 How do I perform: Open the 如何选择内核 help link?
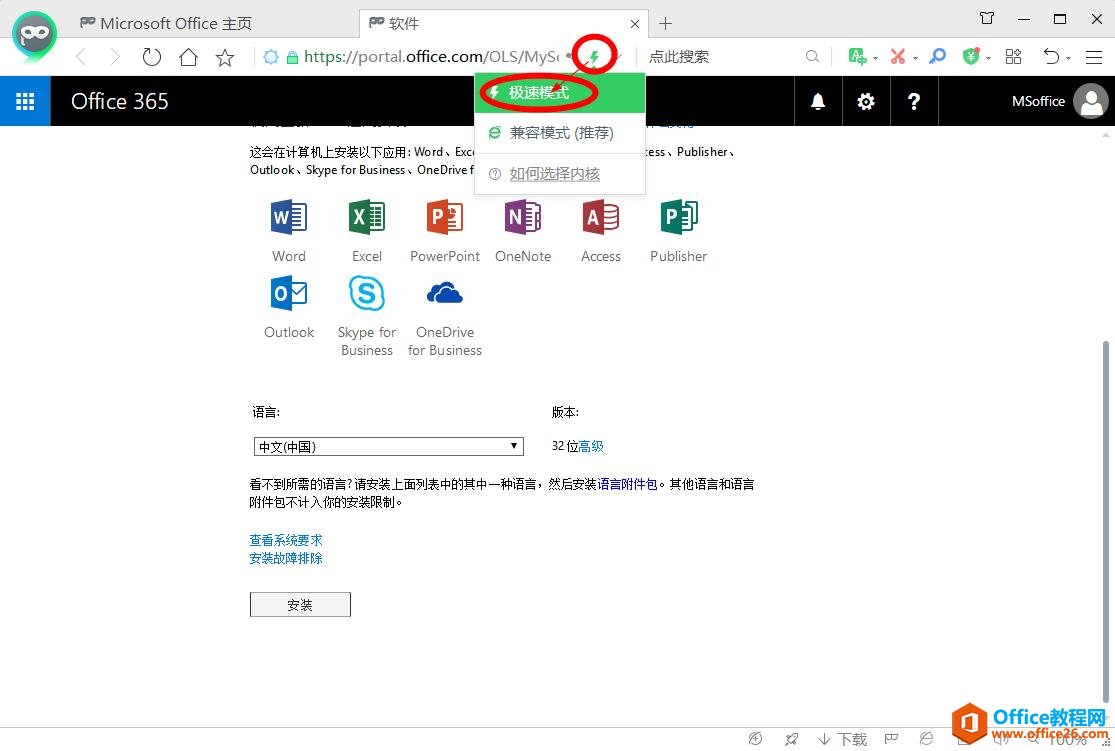554,174
